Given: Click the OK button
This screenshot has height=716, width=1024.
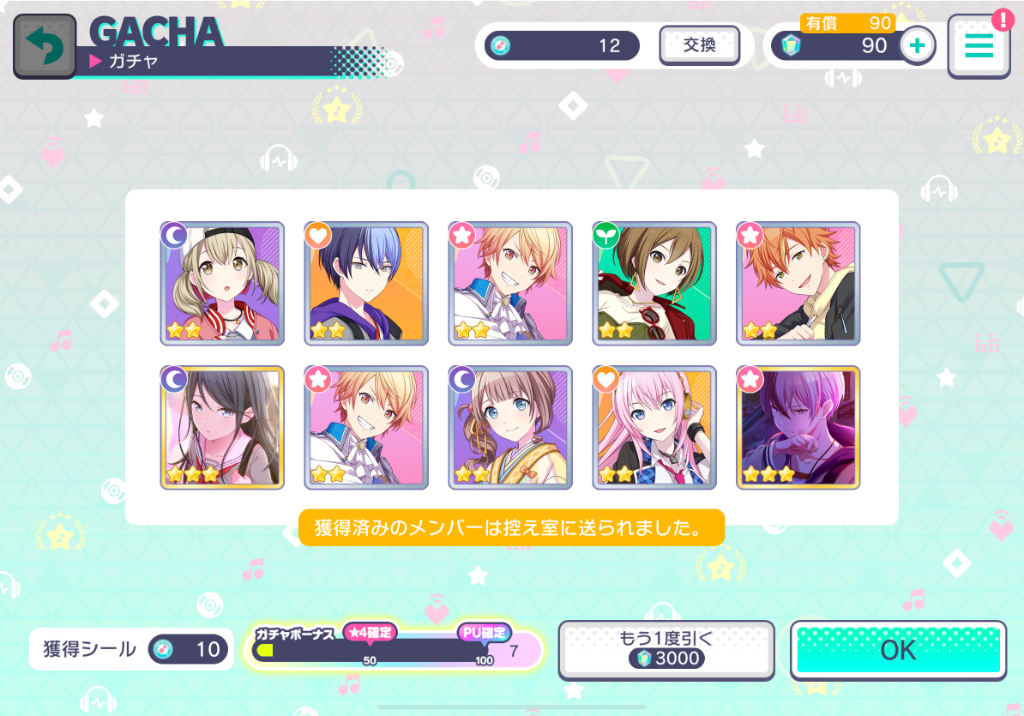Looking at the screenshot, I should click(898, 650).
